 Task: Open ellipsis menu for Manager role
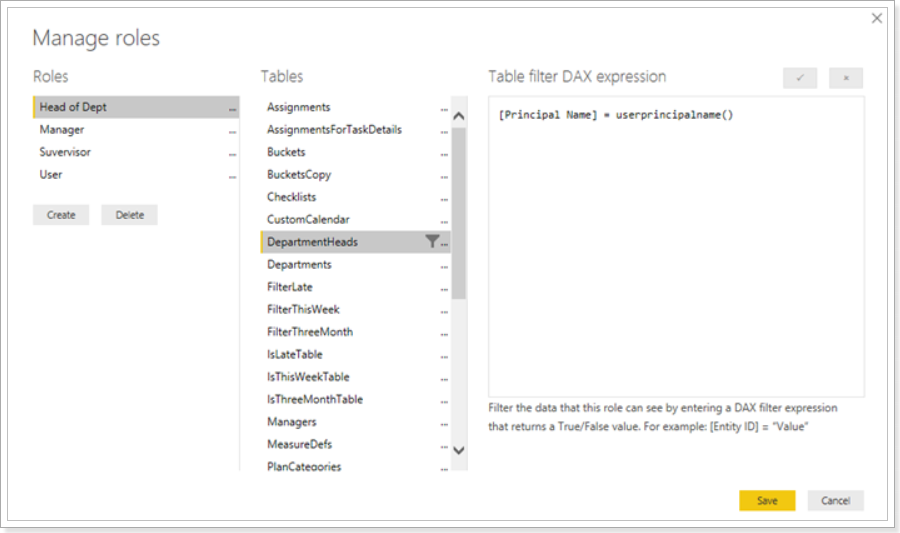(x=232, y=132)
